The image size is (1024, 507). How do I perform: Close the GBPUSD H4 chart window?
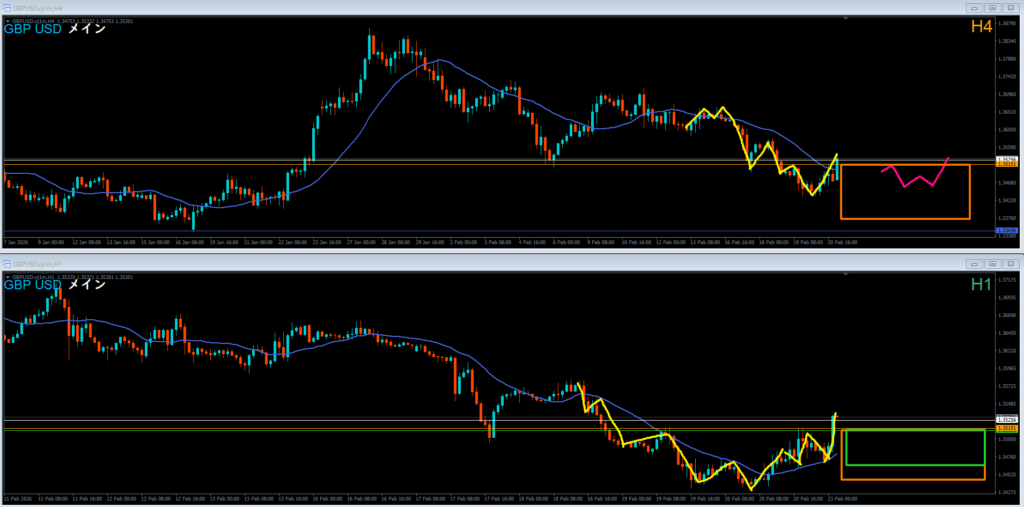click(x=1010, y=8)
